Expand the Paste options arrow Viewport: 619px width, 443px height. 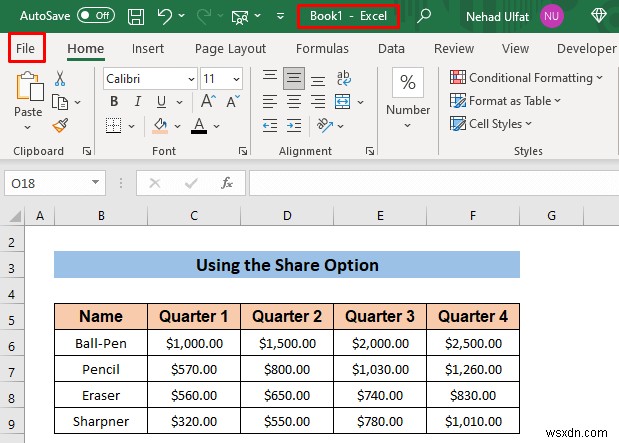point(27,127)
